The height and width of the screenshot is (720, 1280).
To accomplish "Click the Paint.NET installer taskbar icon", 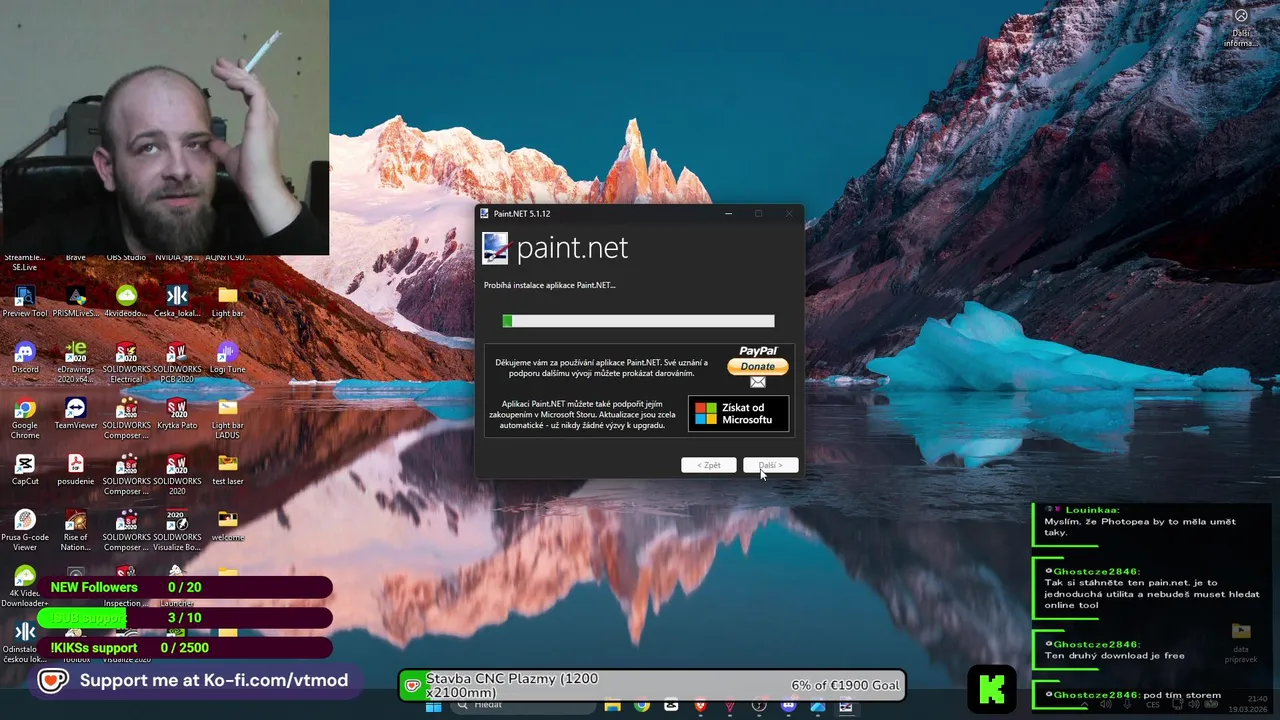I will point(846,706).
